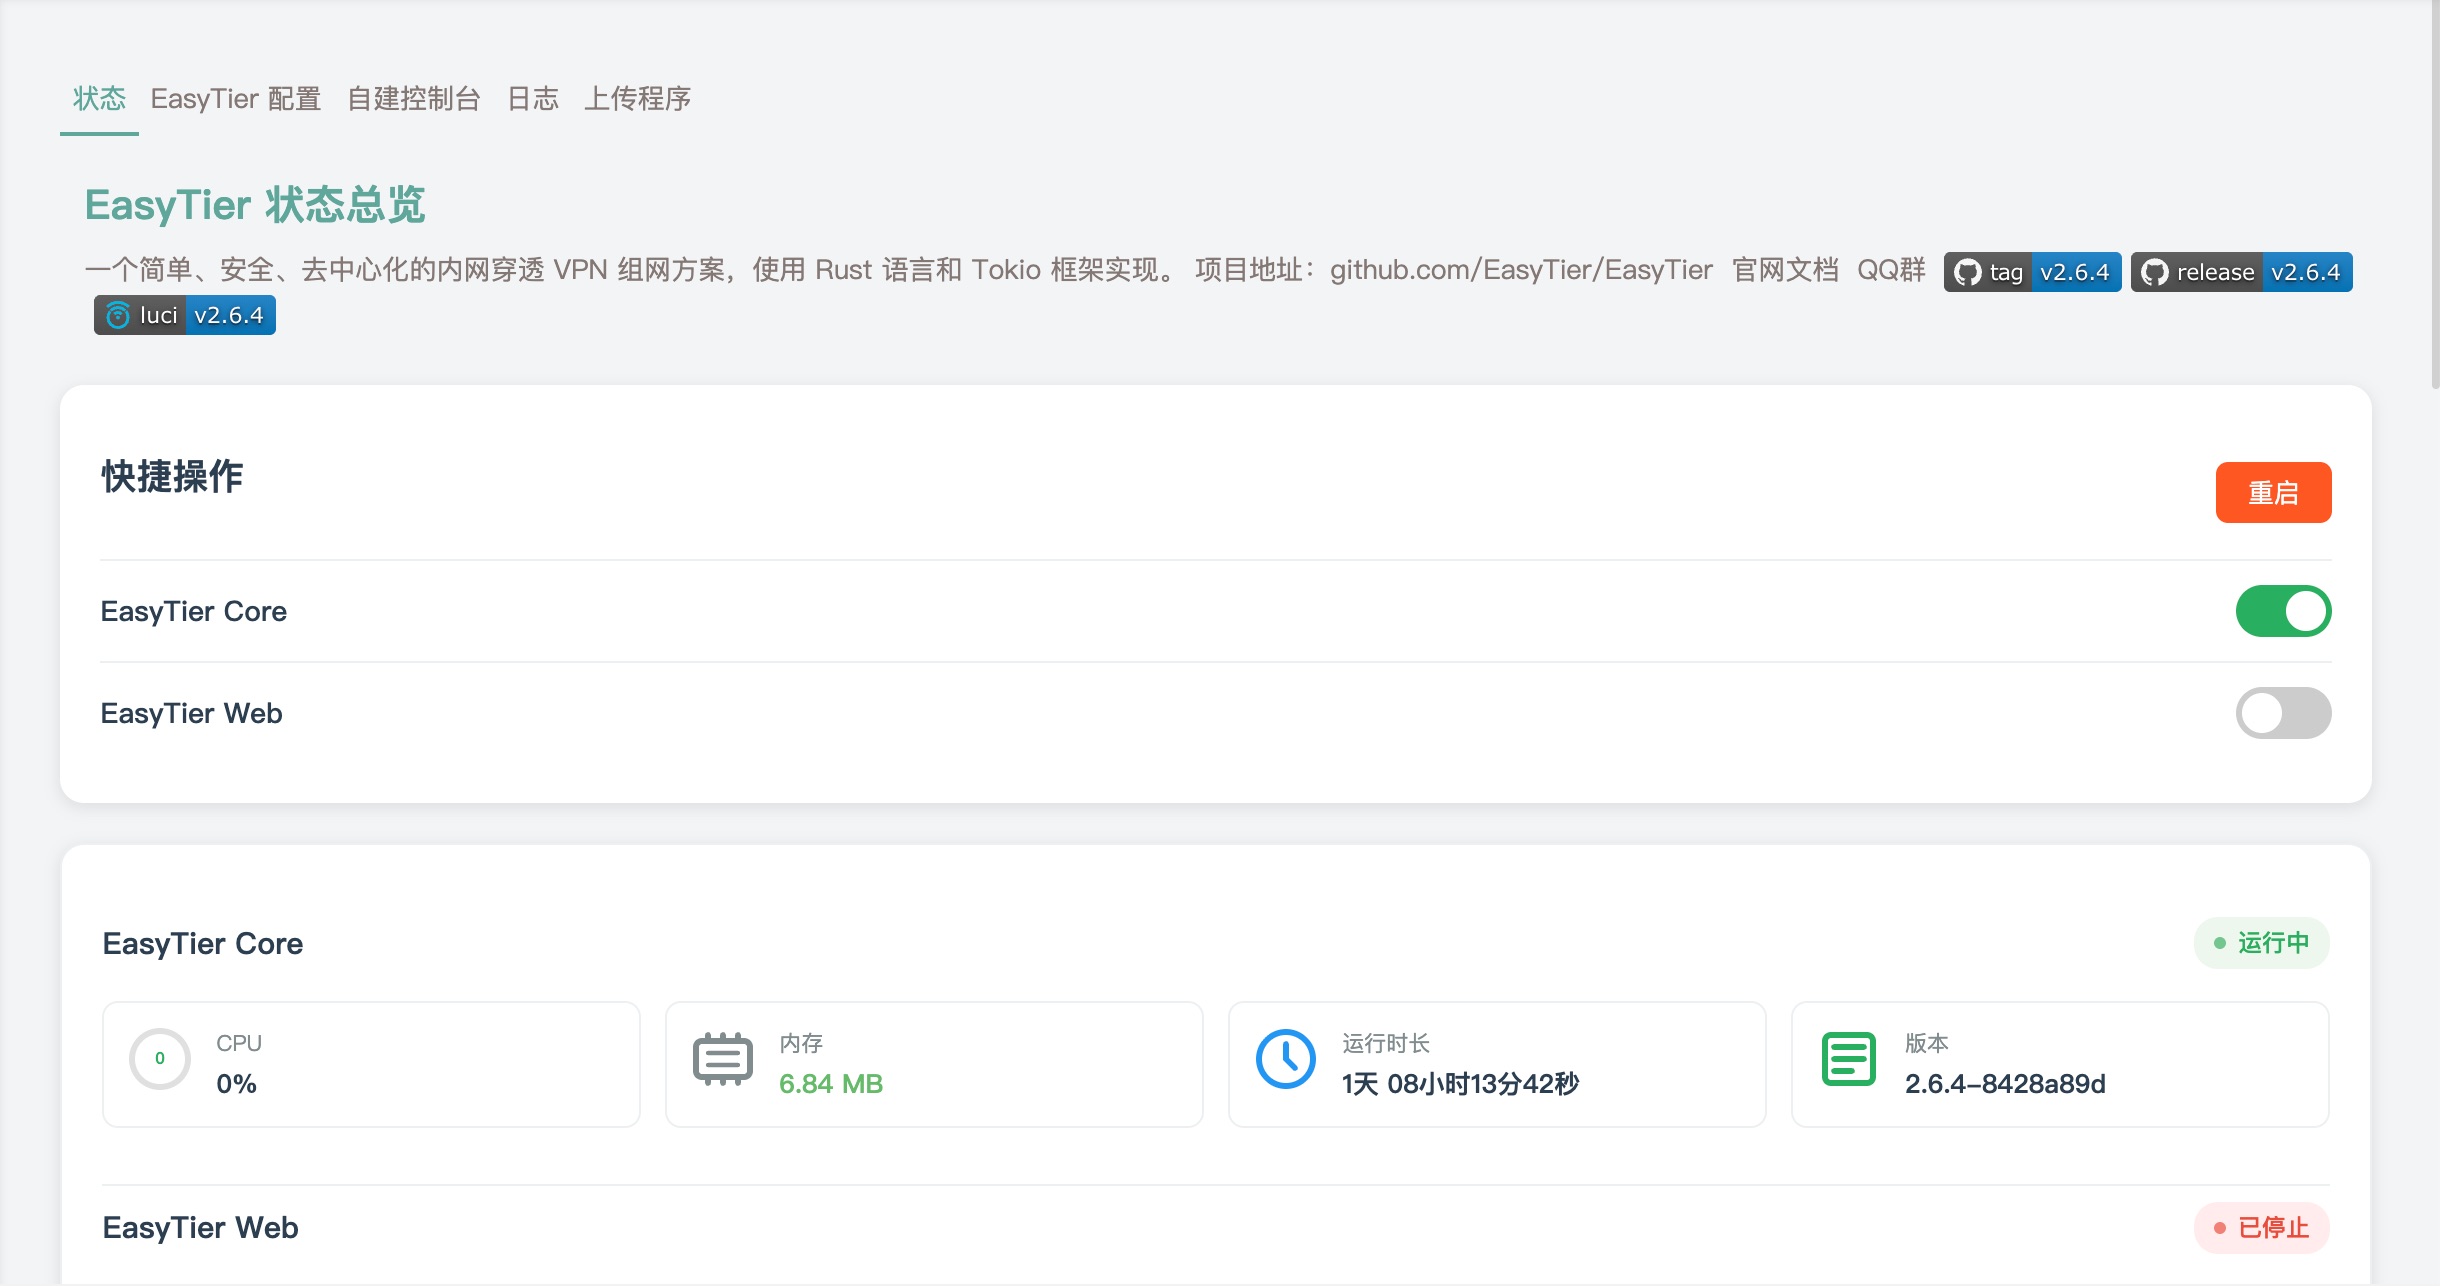Screen dimensions: 2440x1286
Task: Click the orange 重启 button
Action: (x=2273, y=492)
